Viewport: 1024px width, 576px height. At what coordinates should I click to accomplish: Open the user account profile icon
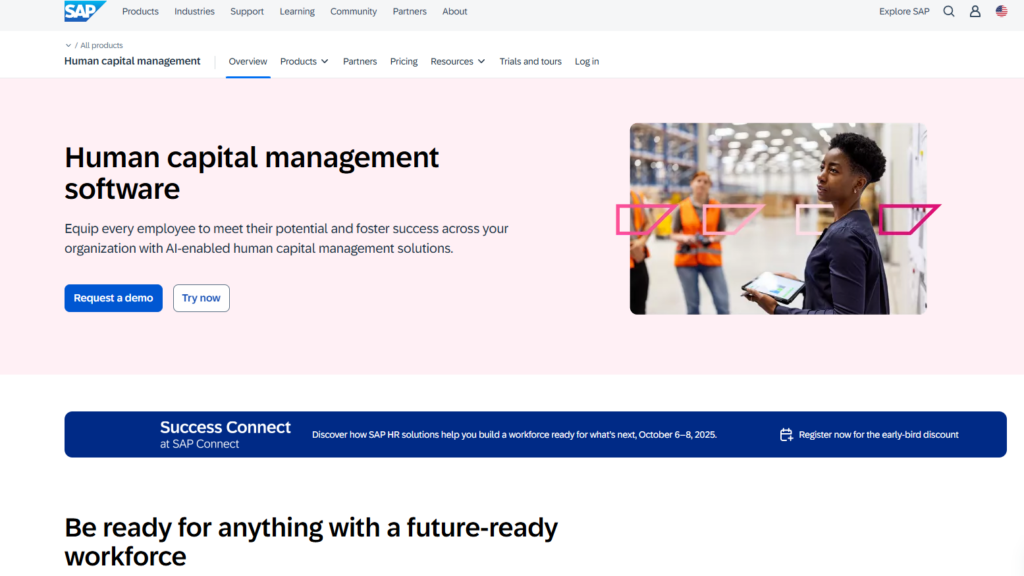[975, 12]
